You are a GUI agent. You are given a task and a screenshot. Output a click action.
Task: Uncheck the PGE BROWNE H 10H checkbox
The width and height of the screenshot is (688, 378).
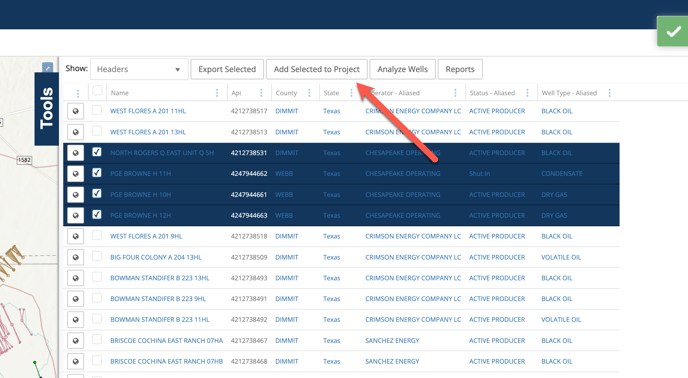click(x=97, y=194)
